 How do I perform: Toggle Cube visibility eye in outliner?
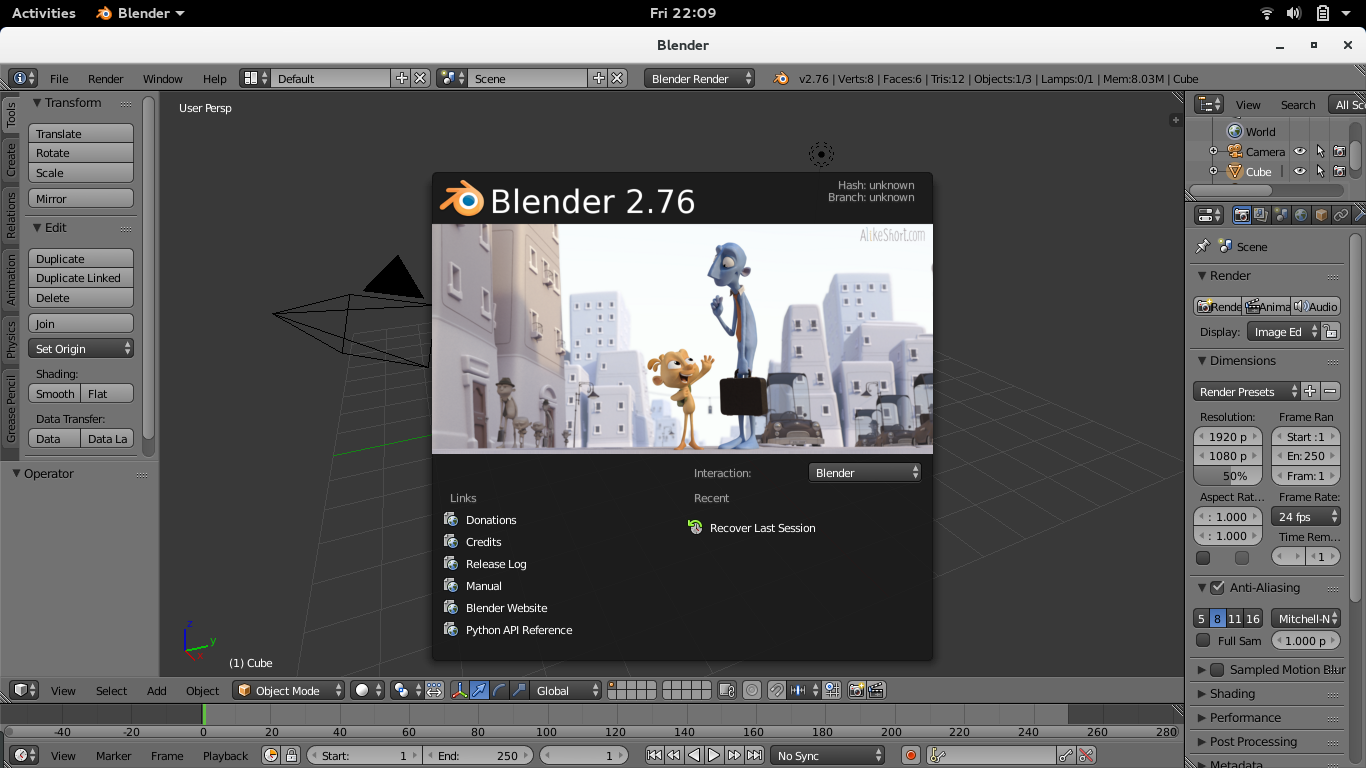click(1300, 172)
